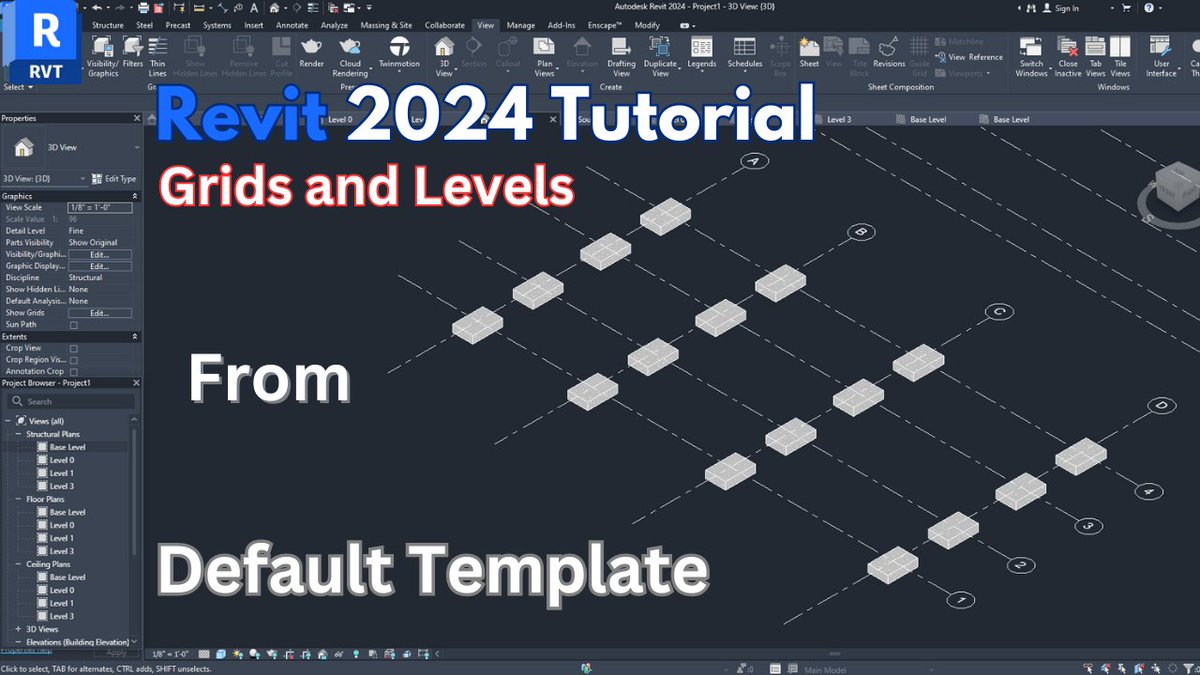Viewport: 1200px width, 675px height.
Task: Close the Project Browser panel
Action: click(x=136, y=383)
